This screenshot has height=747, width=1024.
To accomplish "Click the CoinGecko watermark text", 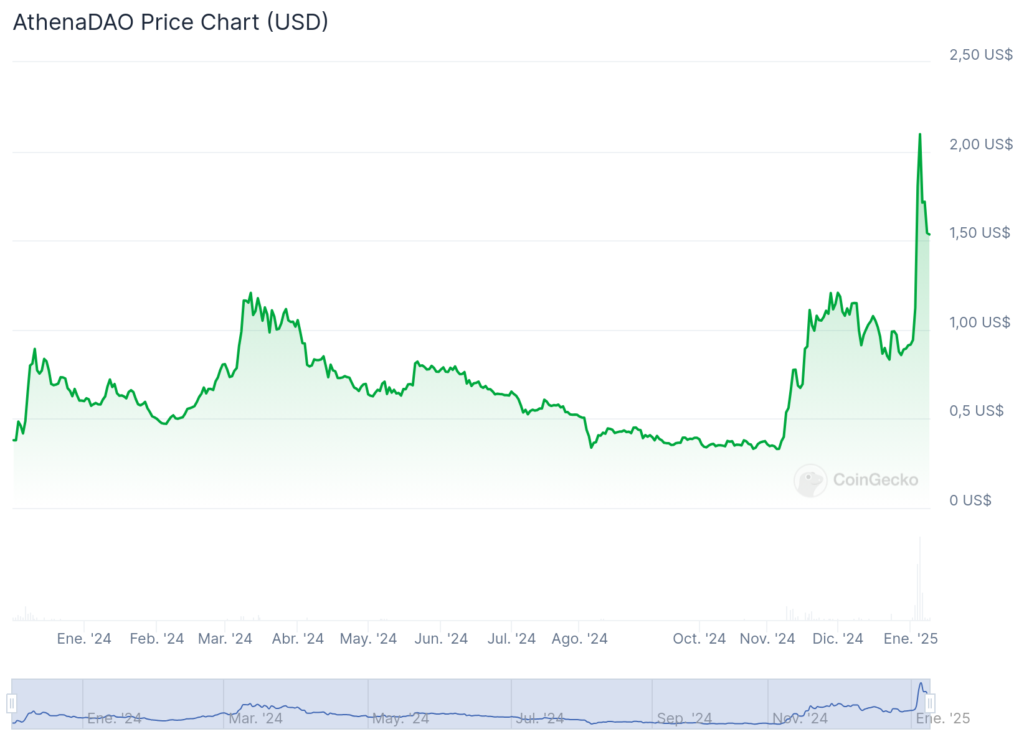I will pyautogui.click(x=876, y=480).
